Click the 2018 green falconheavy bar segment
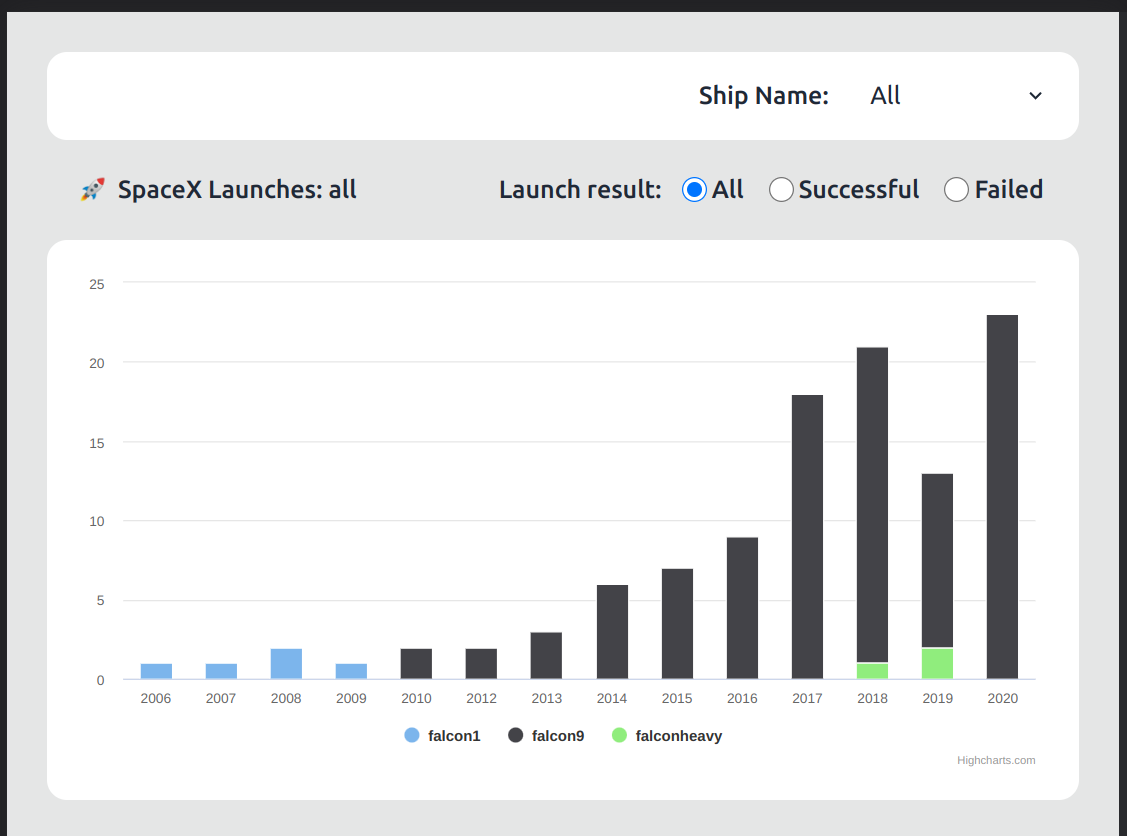The width and height of the screenshot is (1127, 836). click(x=873, y=671)
